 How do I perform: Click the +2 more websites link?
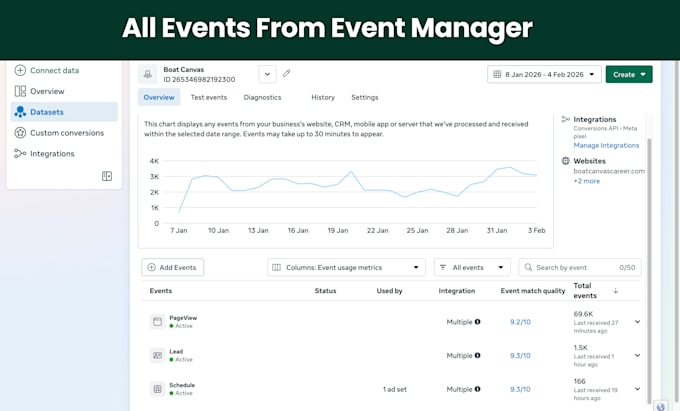click(587, 181)
